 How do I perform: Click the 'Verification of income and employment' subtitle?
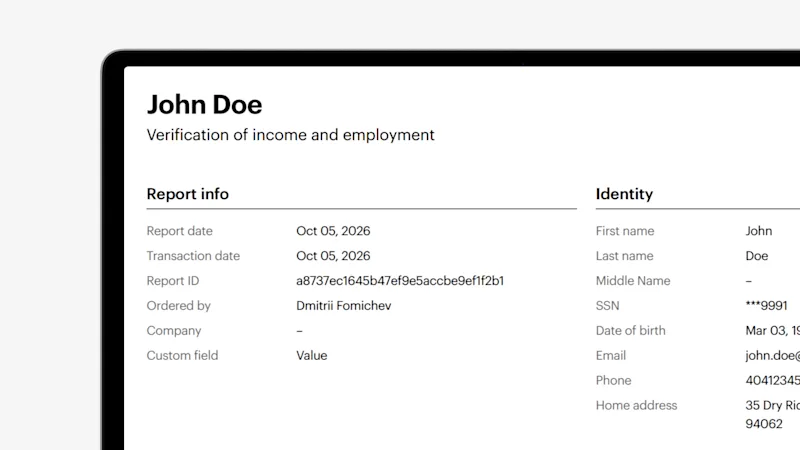click(290, 135)
